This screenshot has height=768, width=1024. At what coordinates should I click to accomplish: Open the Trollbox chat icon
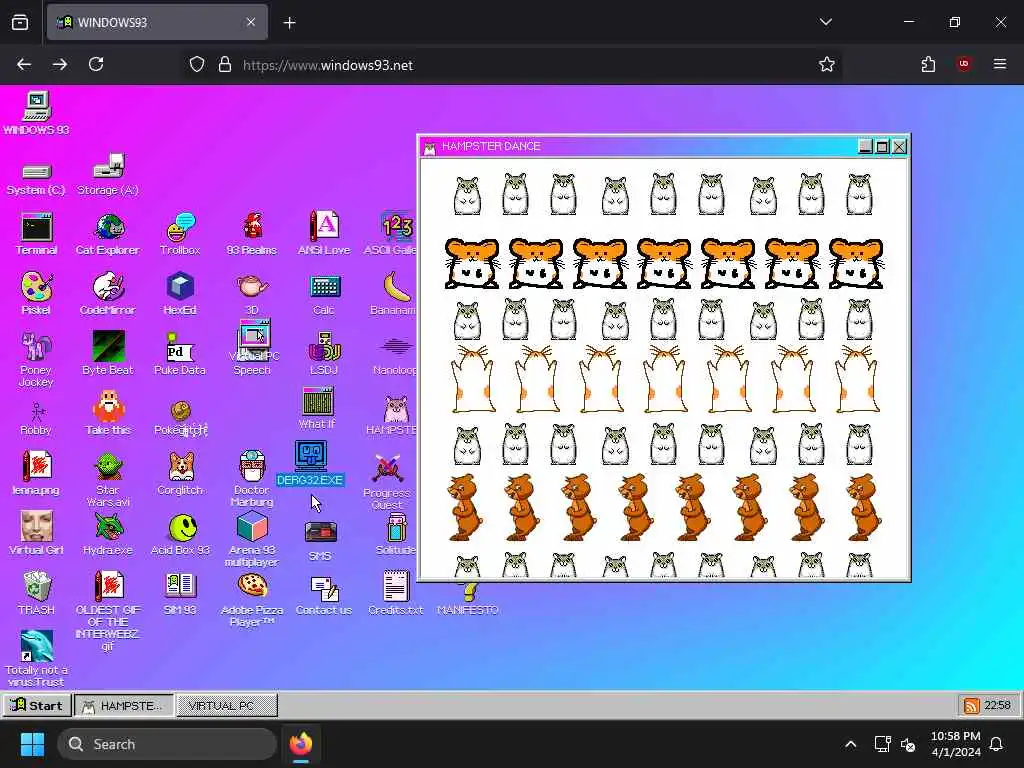click(x=180, y=234)
